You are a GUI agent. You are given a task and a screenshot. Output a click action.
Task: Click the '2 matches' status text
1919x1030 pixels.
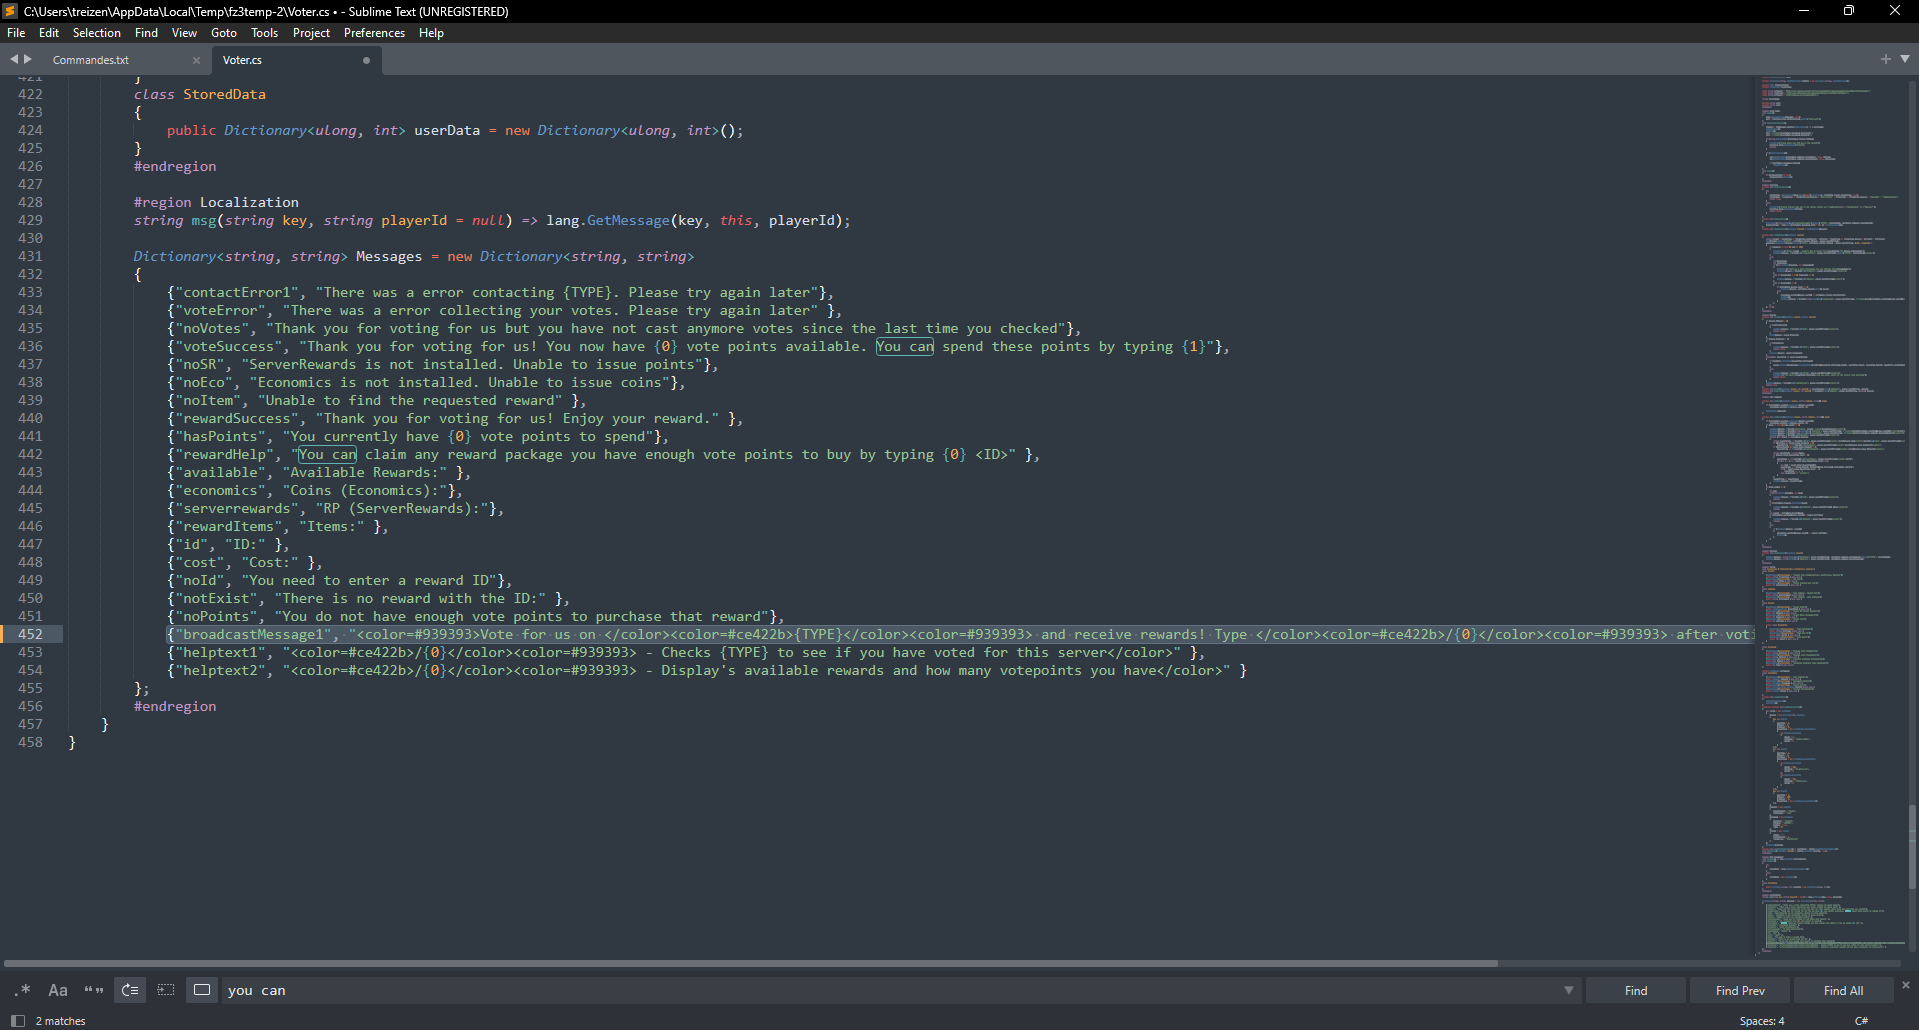61,1021
